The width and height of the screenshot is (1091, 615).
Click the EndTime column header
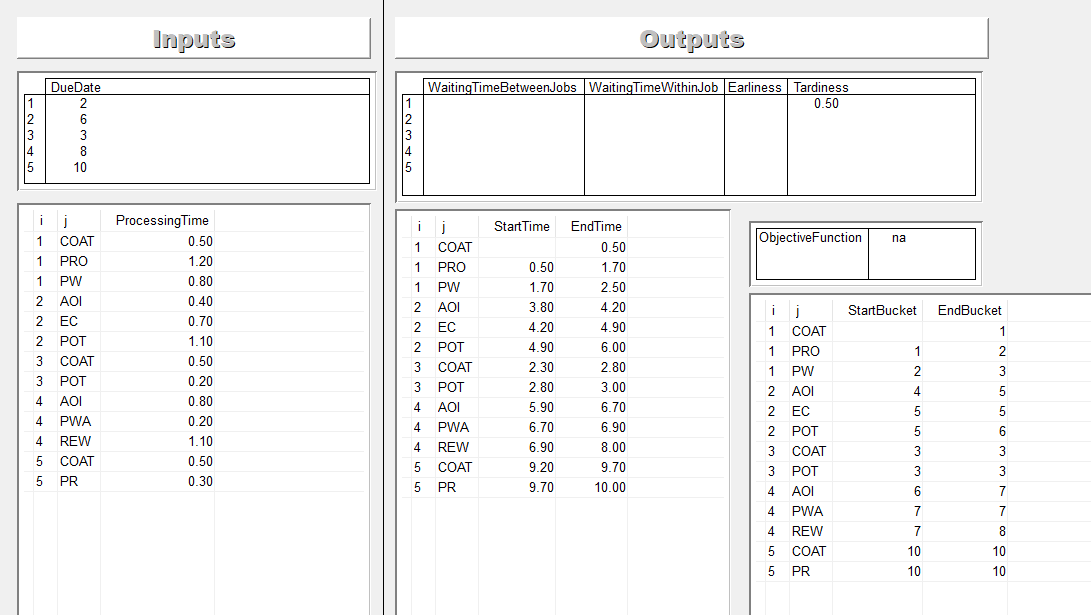(596, 227)
